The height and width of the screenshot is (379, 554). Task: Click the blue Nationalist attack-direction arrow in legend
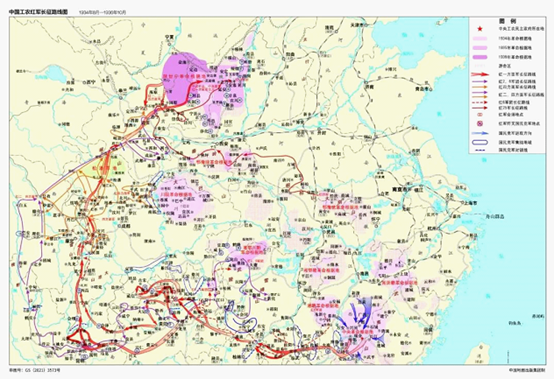coord(480,133)
